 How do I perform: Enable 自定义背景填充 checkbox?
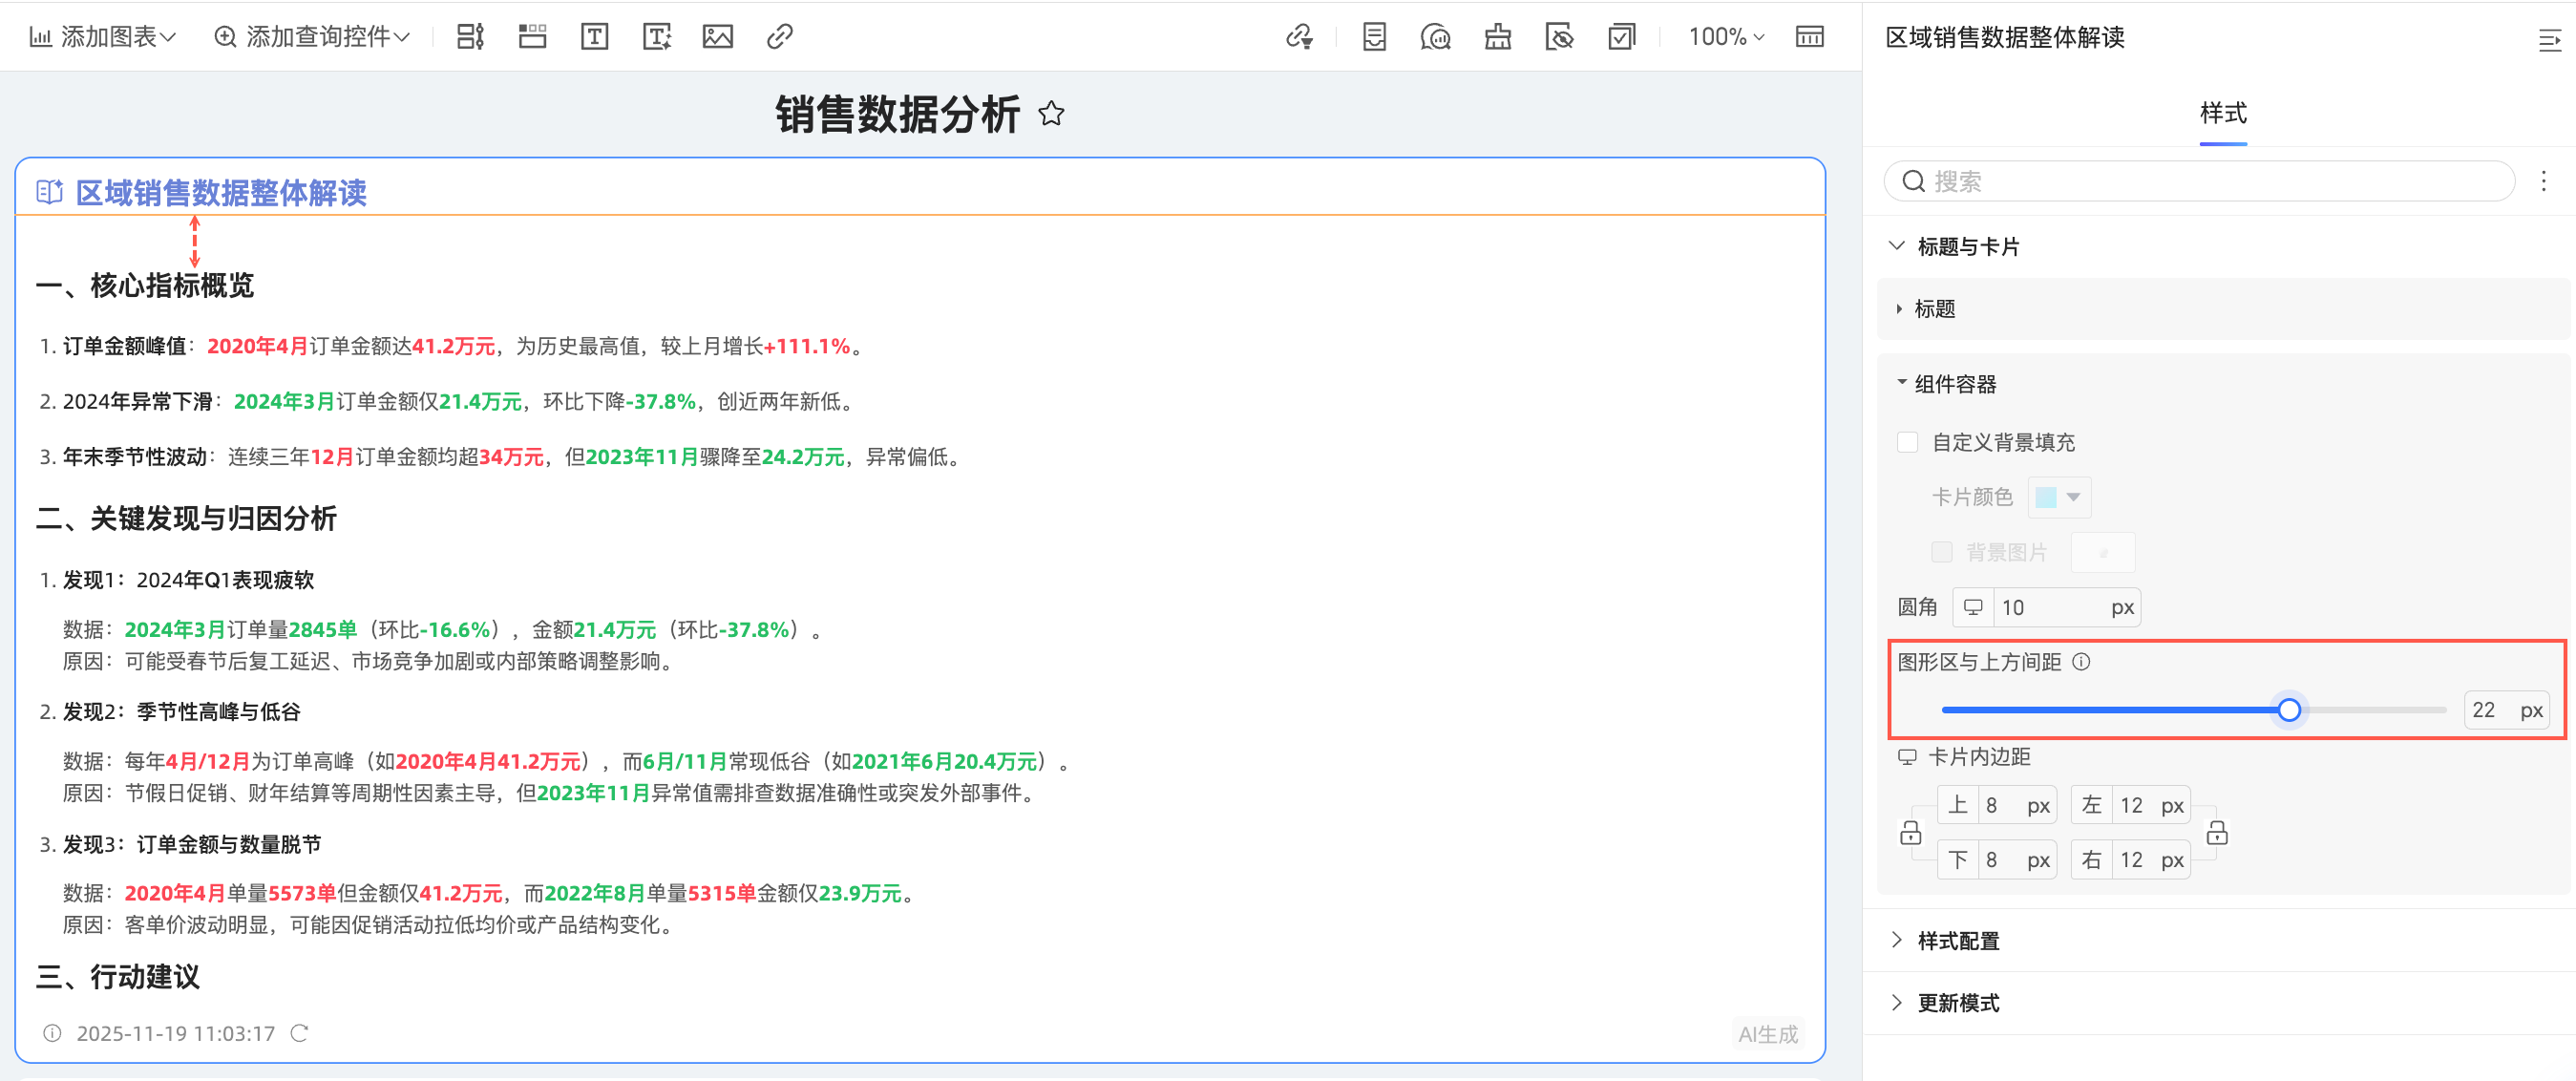tap(1907, 442)
